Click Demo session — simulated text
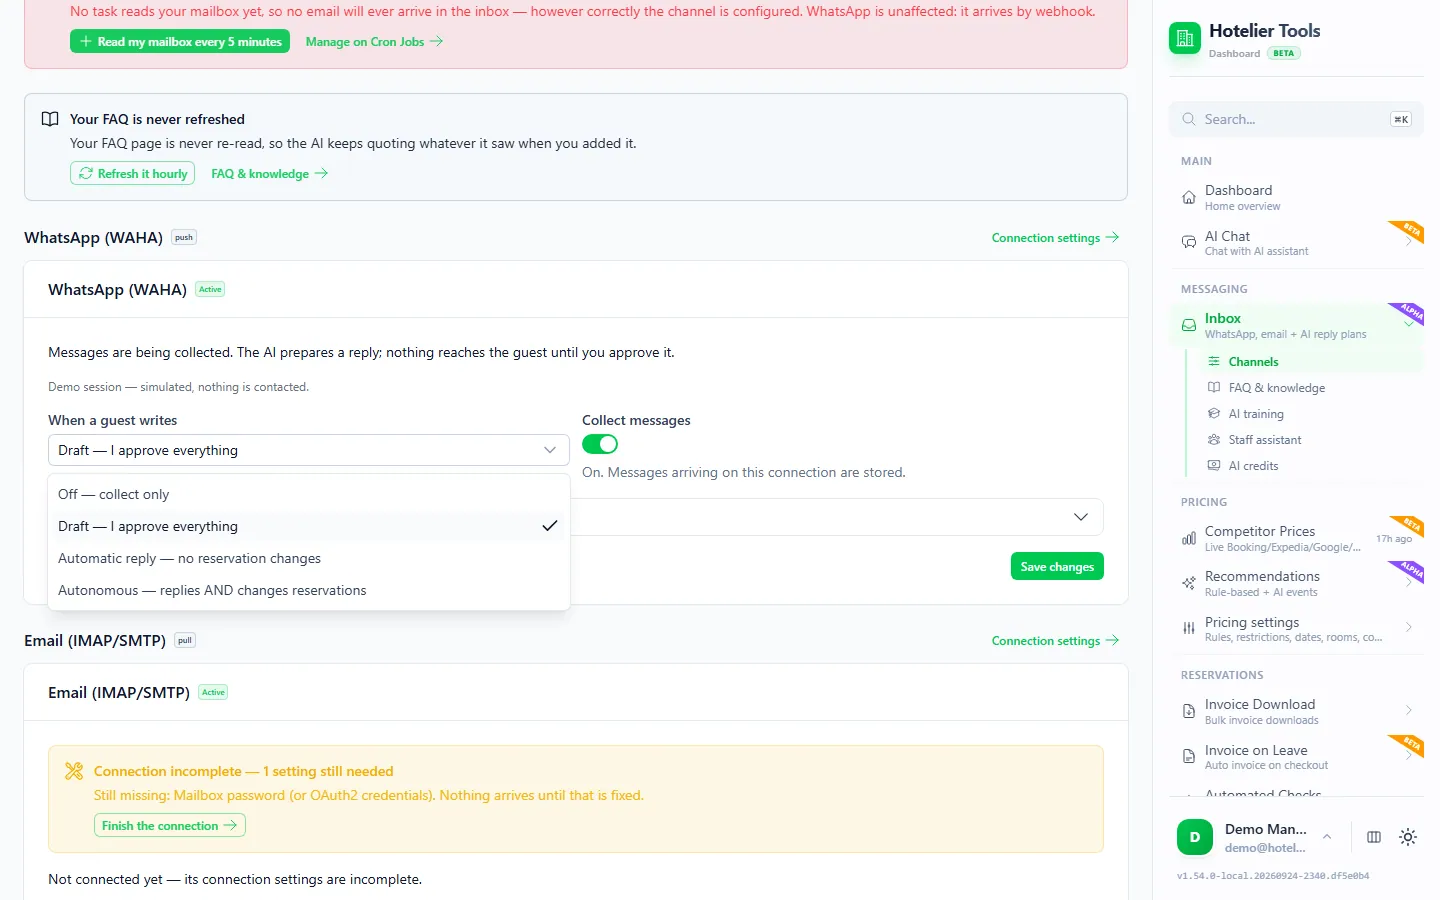The width and height of the screenshot is (1440, 900). [x=178, y=387]
